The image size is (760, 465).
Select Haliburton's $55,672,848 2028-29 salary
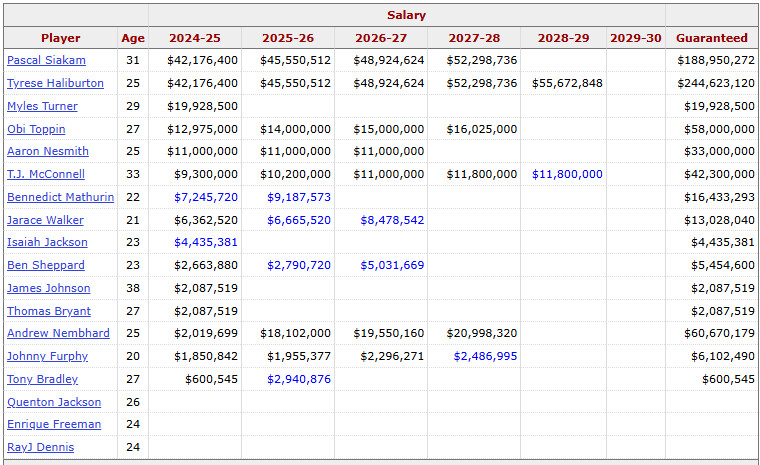[x=567, y=83]
